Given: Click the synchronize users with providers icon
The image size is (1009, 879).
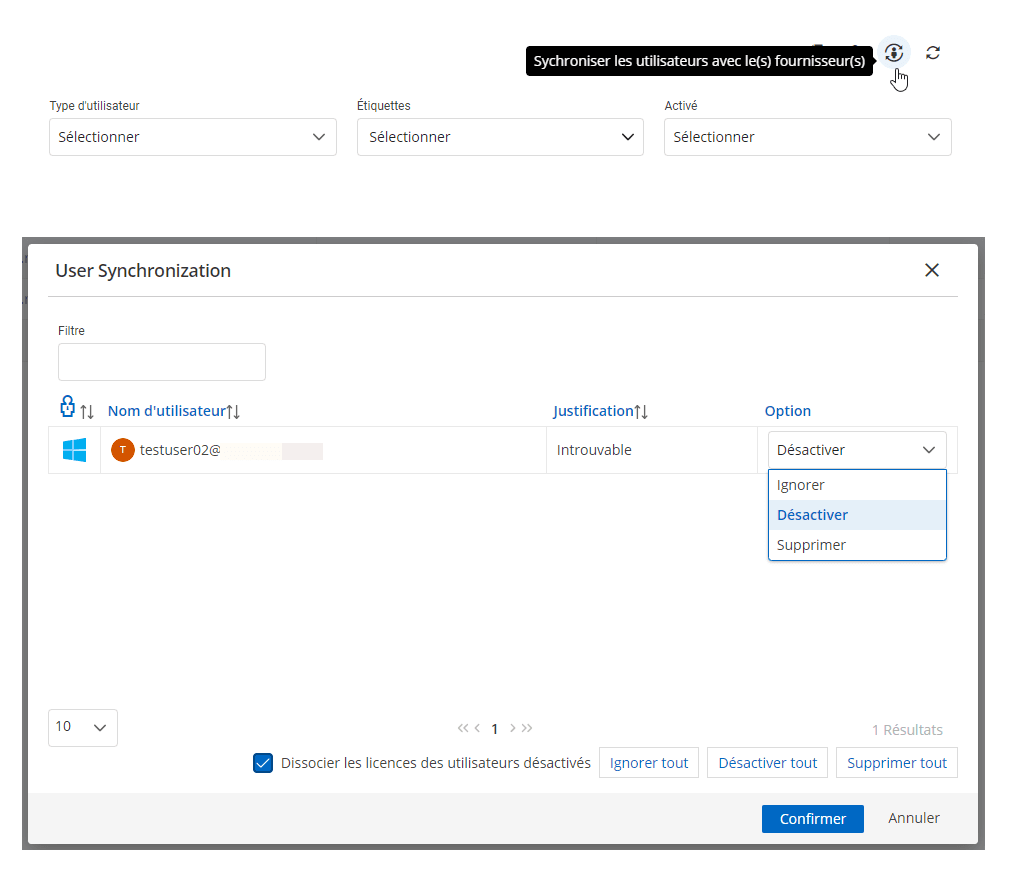Looking at the screenshot, I should pos(894,53).
